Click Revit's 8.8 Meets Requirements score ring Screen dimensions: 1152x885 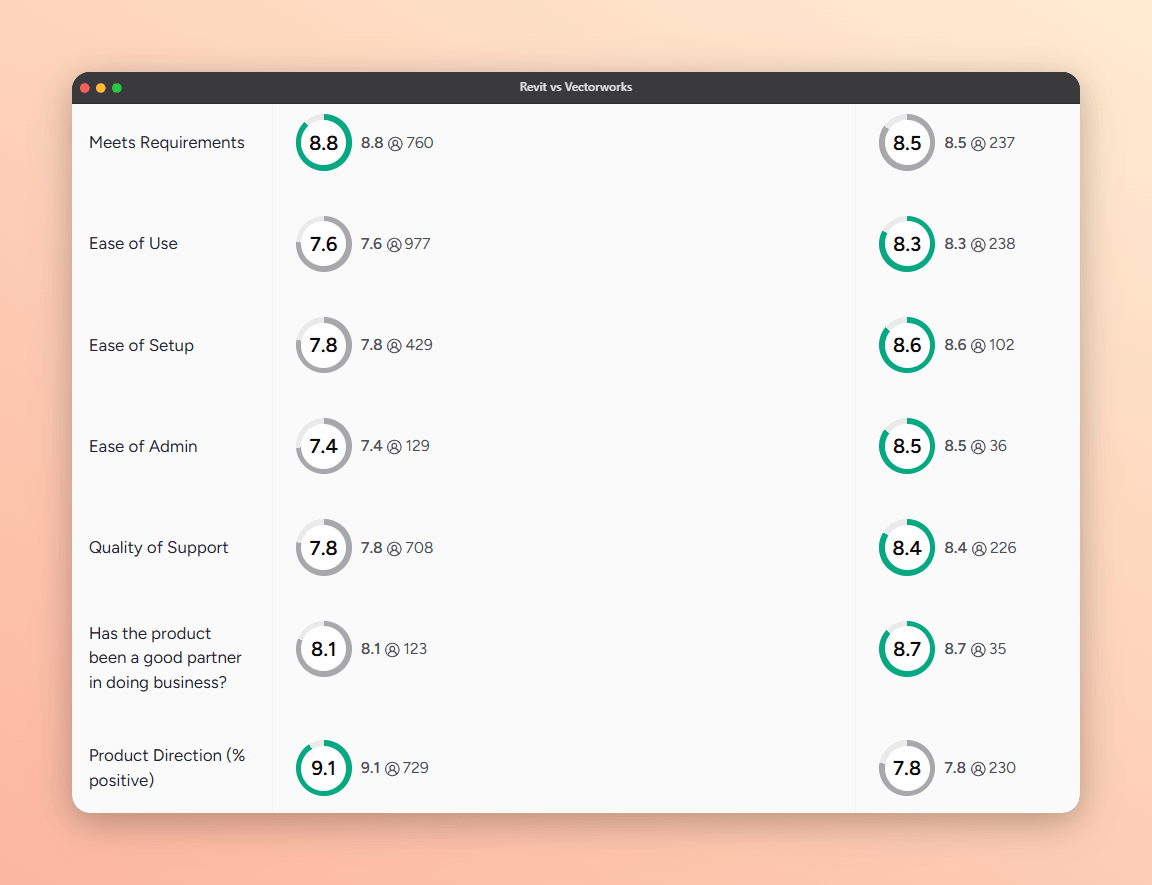323,142
